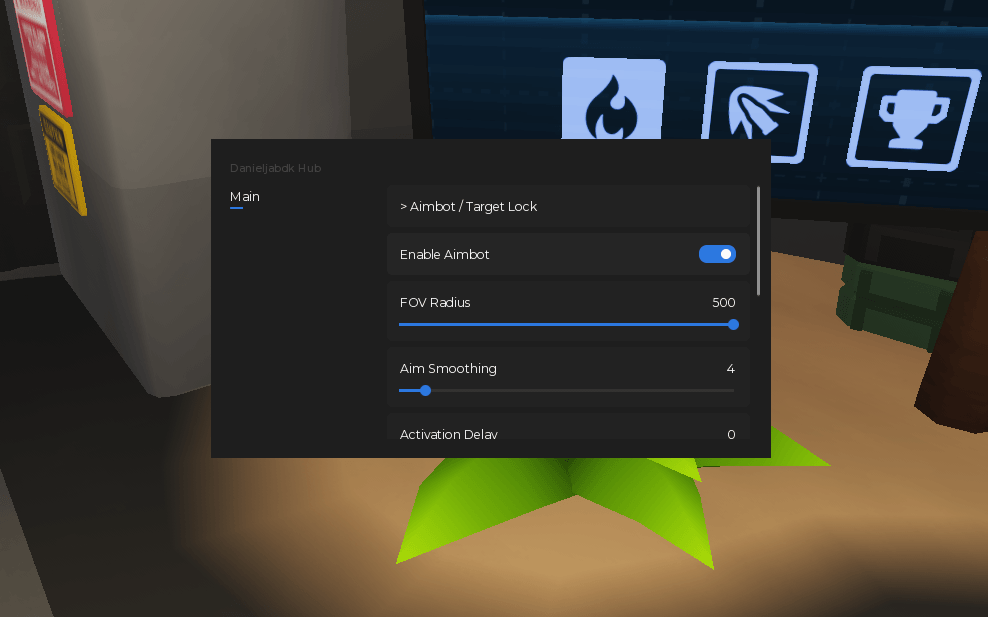This screenshot has width=988, height=617.
Task: Click the FOV Radius slider handle
Action: click(733, 325)
